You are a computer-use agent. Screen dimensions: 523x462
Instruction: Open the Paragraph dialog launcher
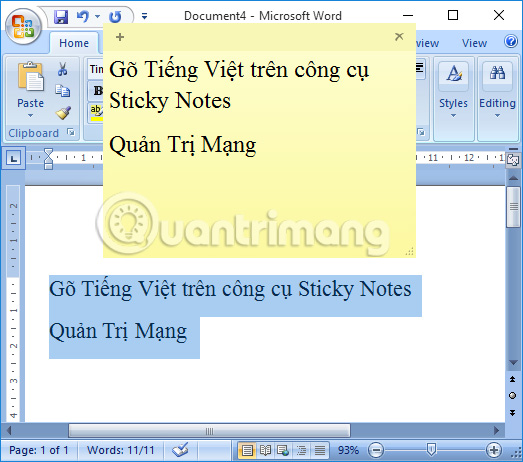pos(421,132)
